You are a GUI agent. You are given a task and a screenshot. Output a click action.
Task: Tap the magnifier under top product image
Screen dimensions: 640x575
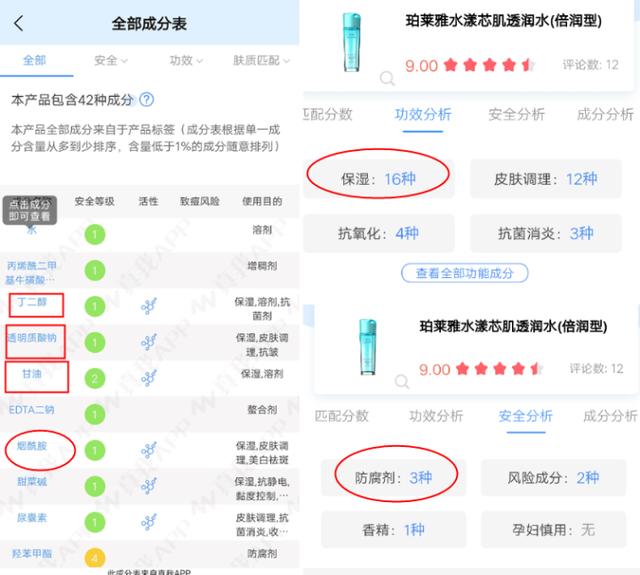(387, 78)
